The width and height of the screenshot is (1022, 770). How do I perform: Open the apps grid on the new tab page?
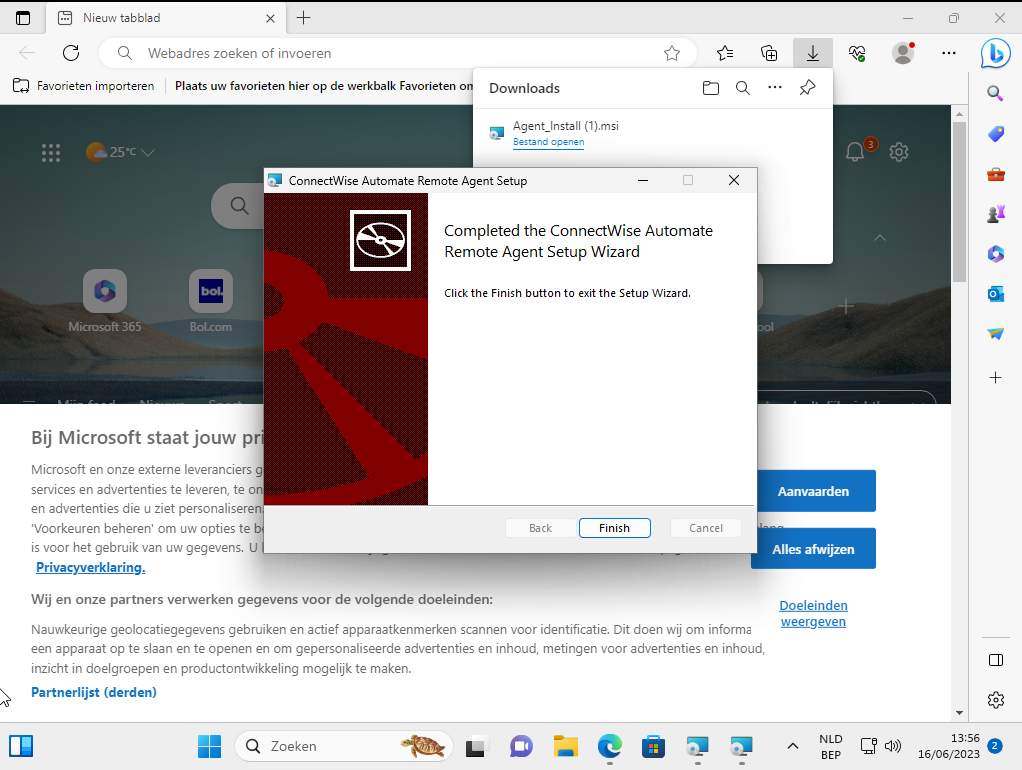[x=51, y=153]
